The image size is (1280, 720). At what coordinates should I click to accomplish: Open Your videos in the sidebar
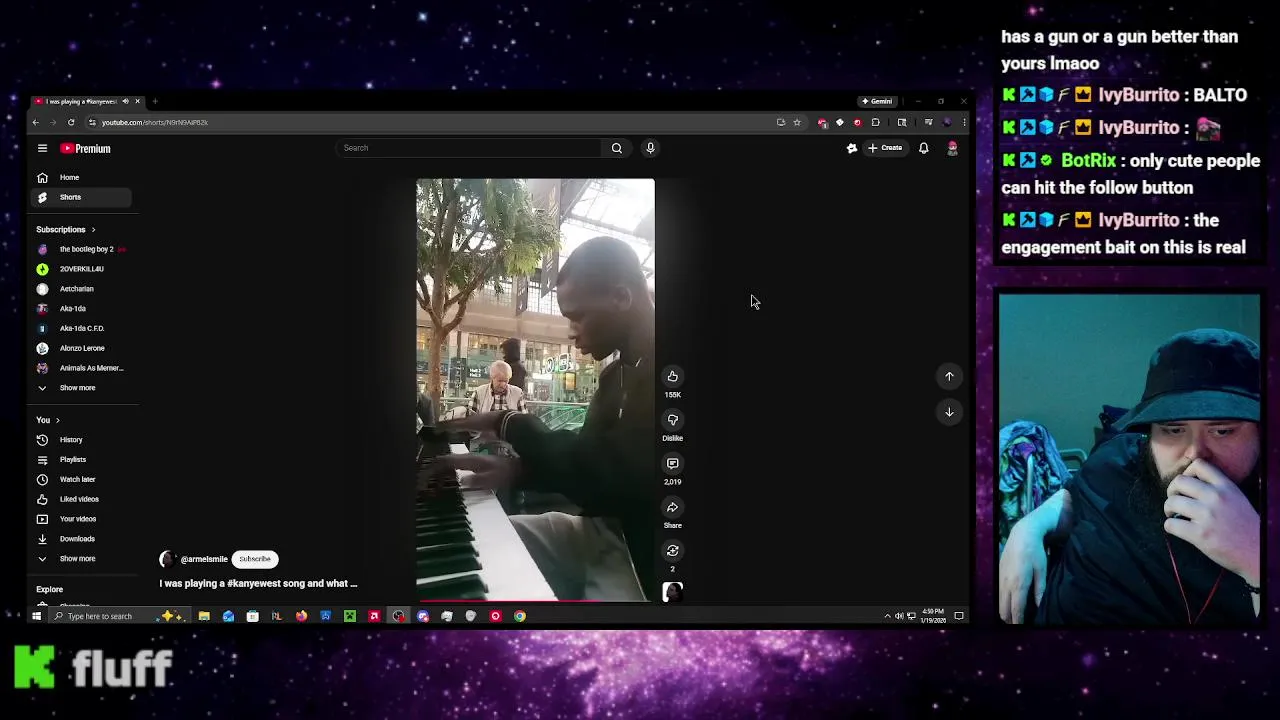tap(82, 519)
